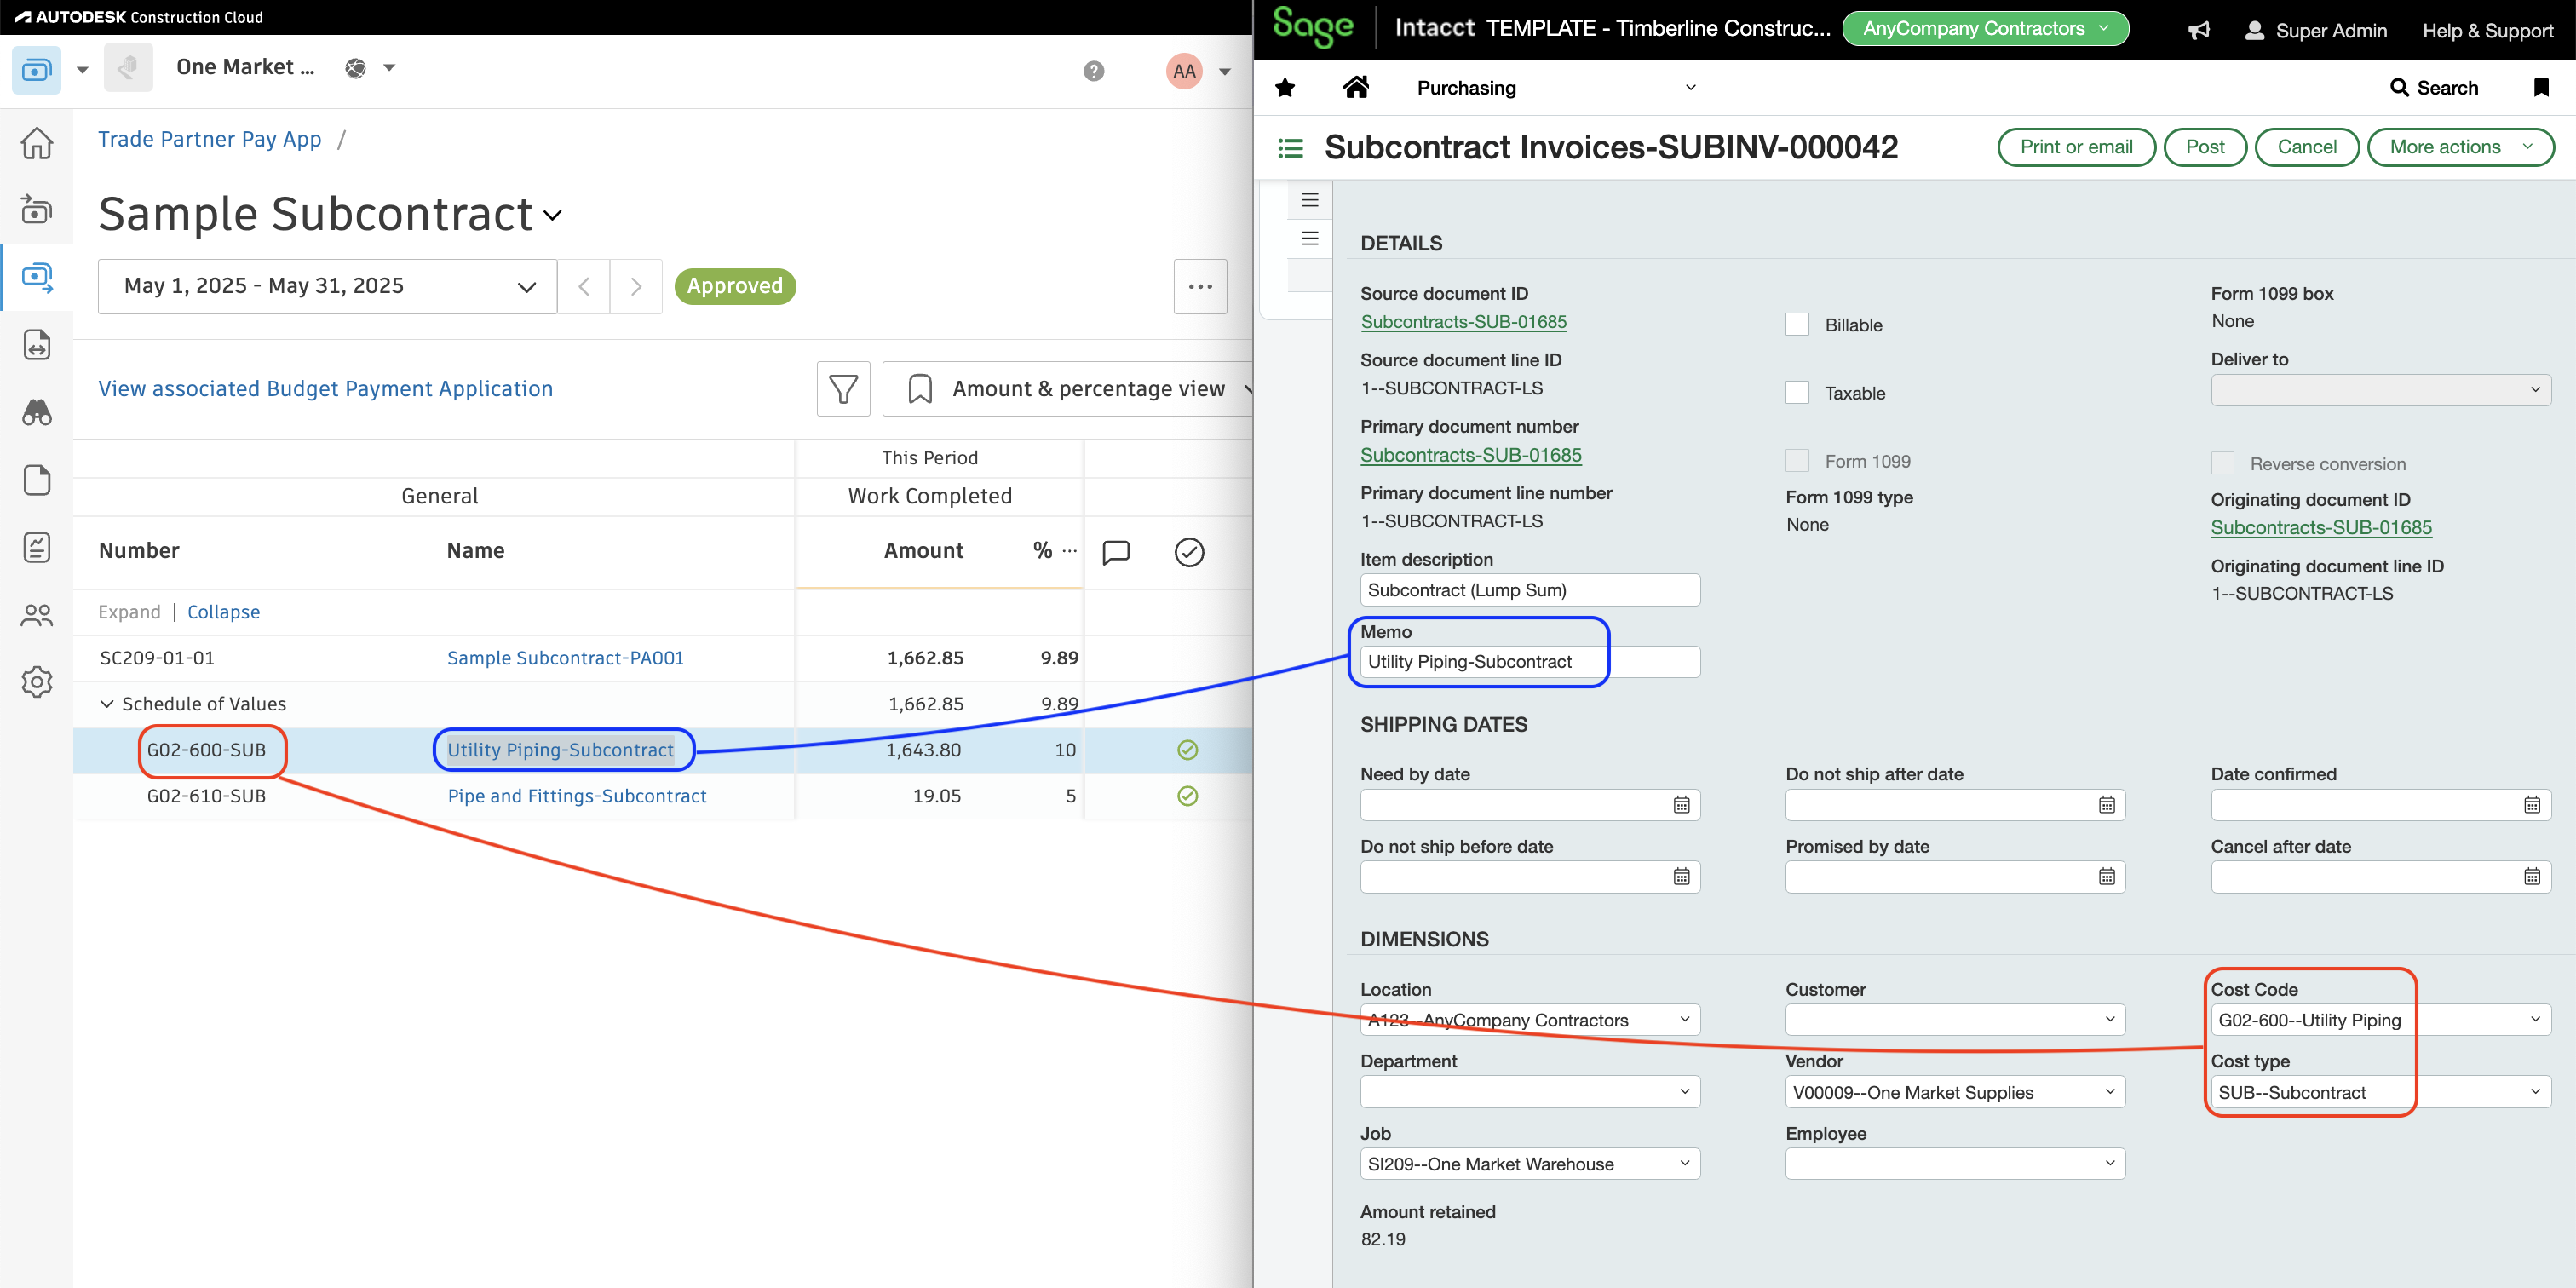
Task: Click the globe icon next to One Market
Action: coord(355,68)
